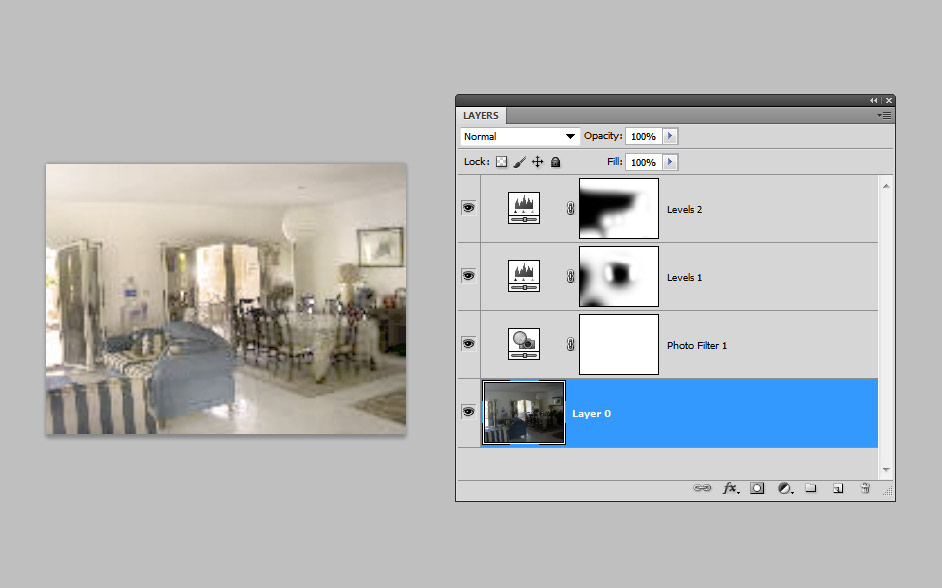Toggle visibility of Photo Filter 1 layer
Screen dimensions: 942x588
click(468, 344)
